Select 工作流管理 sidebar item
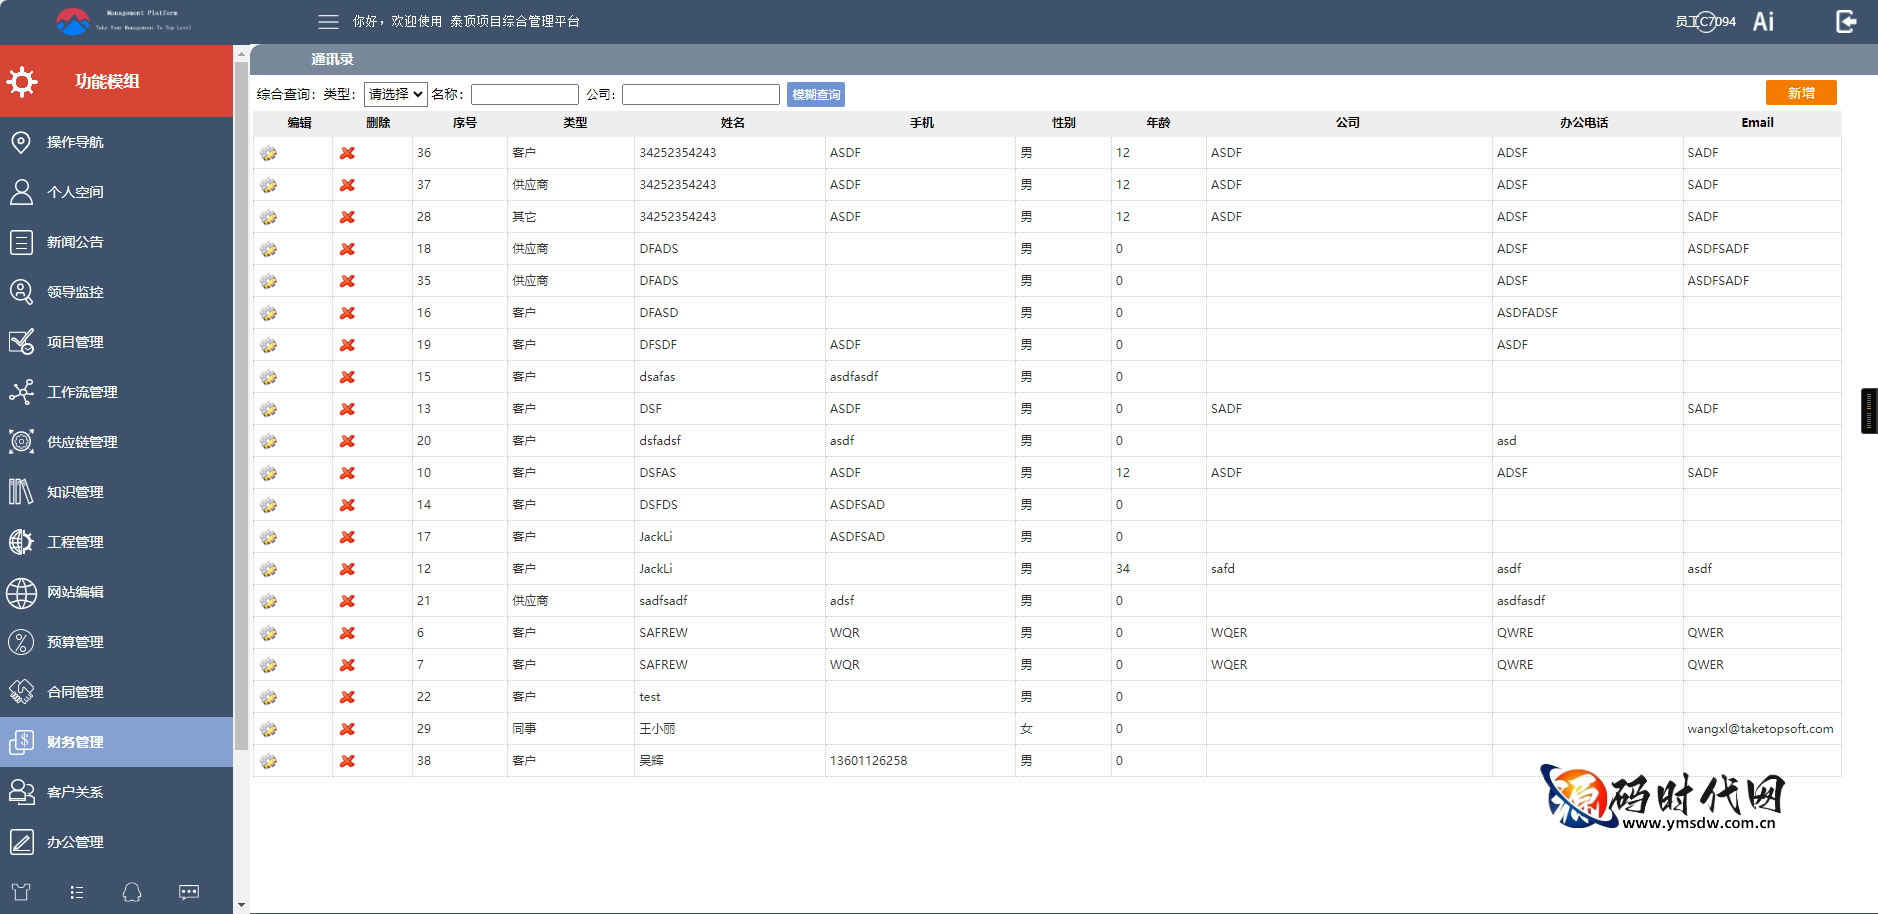This screenshot has height=914, width=1878. pos(82,392)
